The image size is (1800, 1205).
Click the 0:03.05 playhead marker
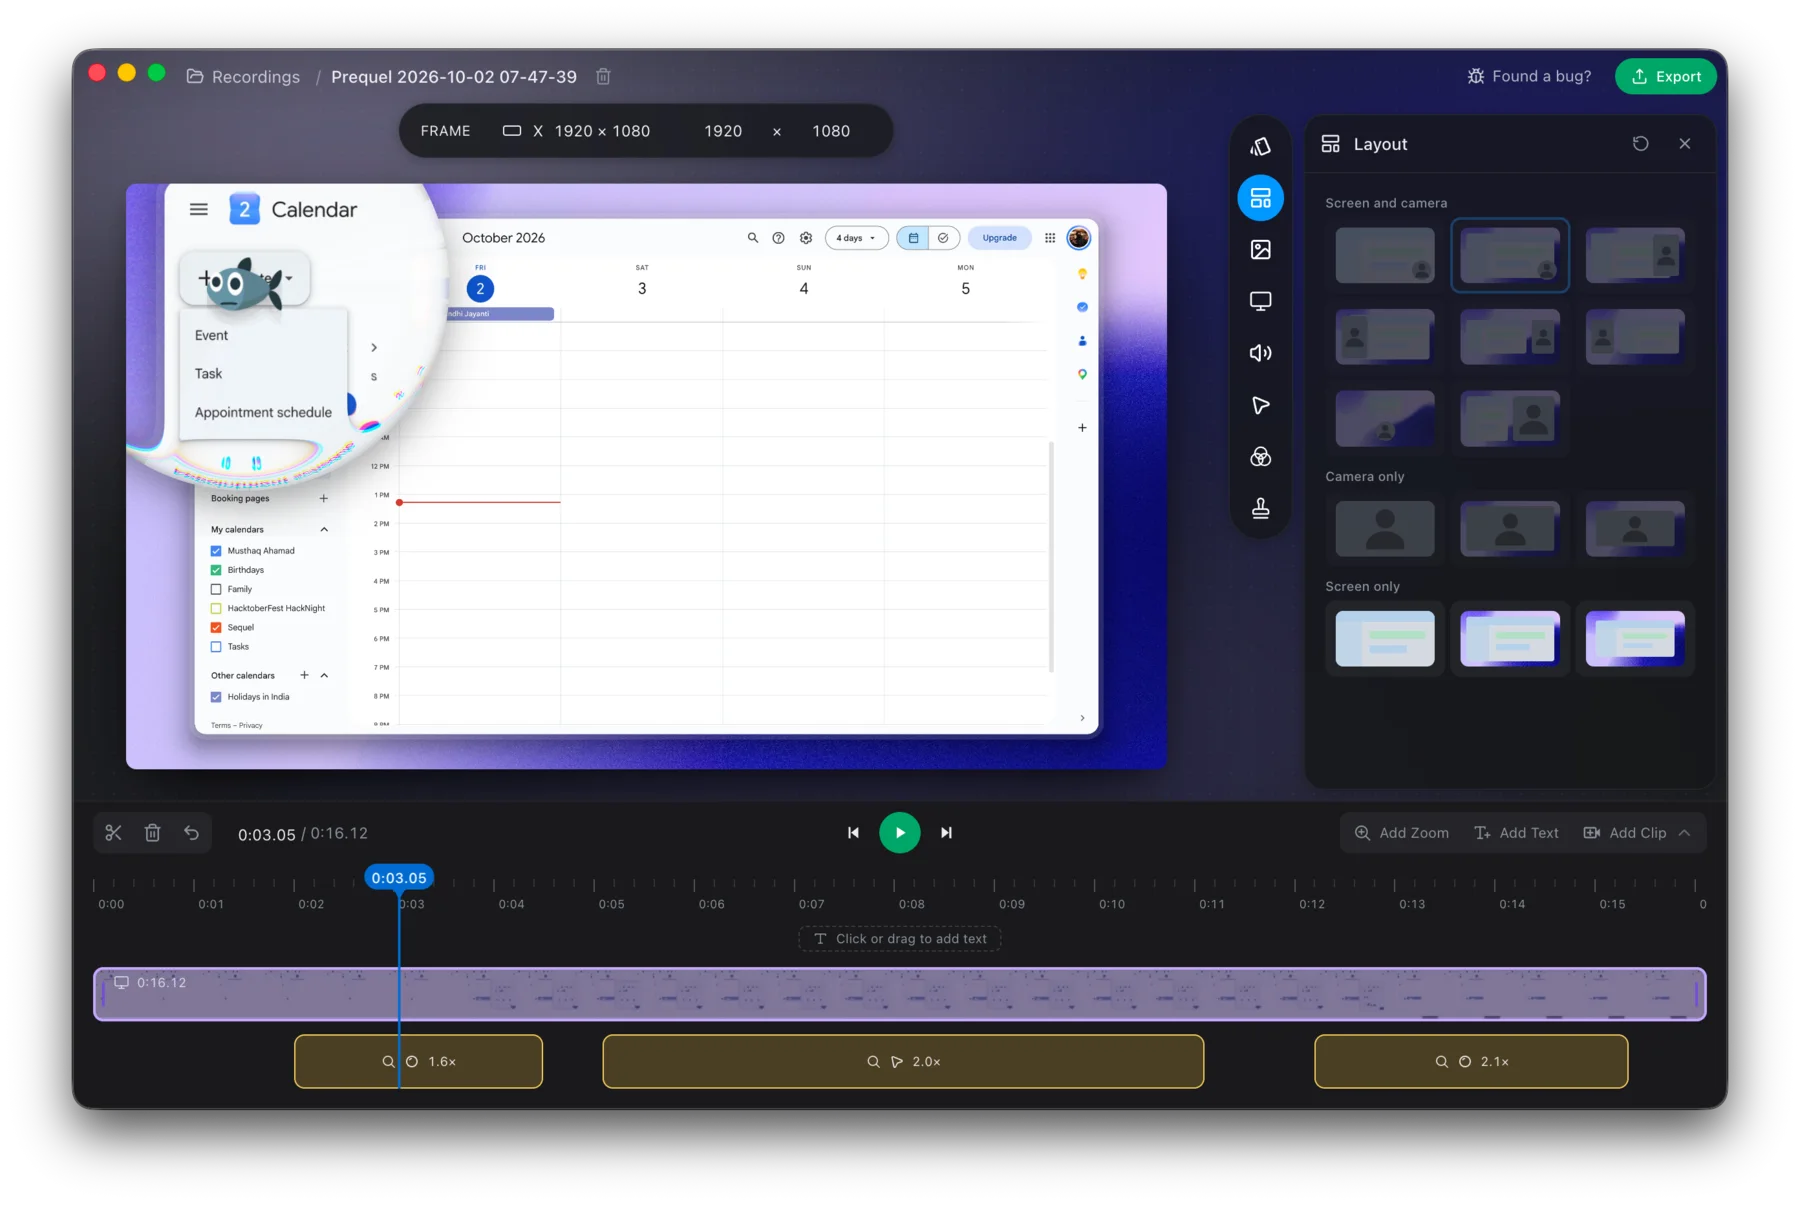tap(399, 878)
